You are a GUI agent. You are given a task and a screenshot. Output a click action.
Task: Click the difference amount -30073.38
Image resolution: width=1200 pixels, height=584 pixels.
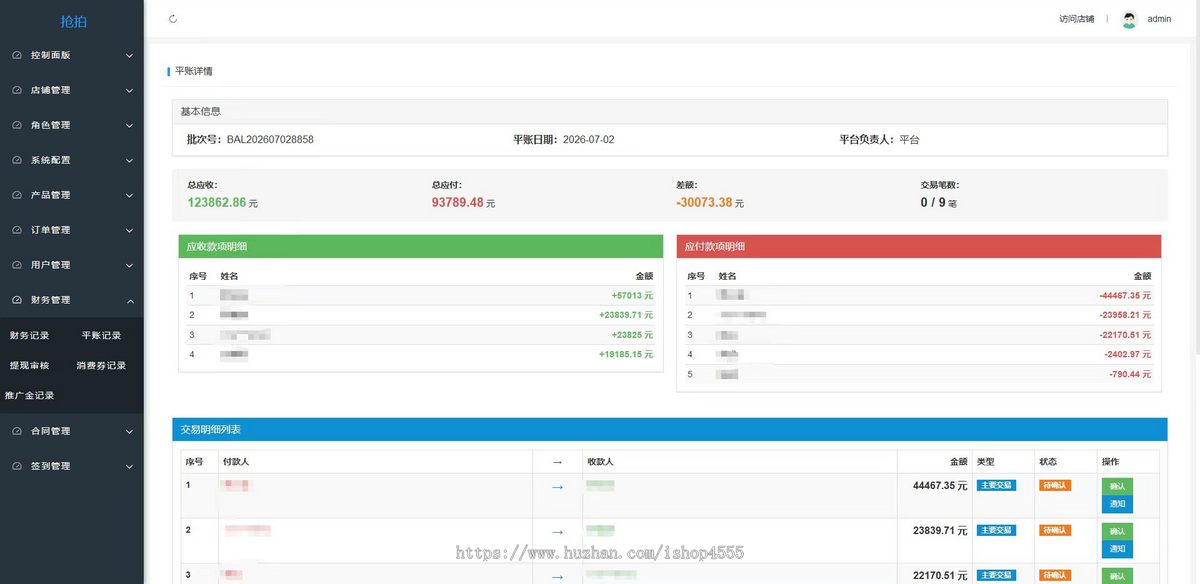pos(704,202)
